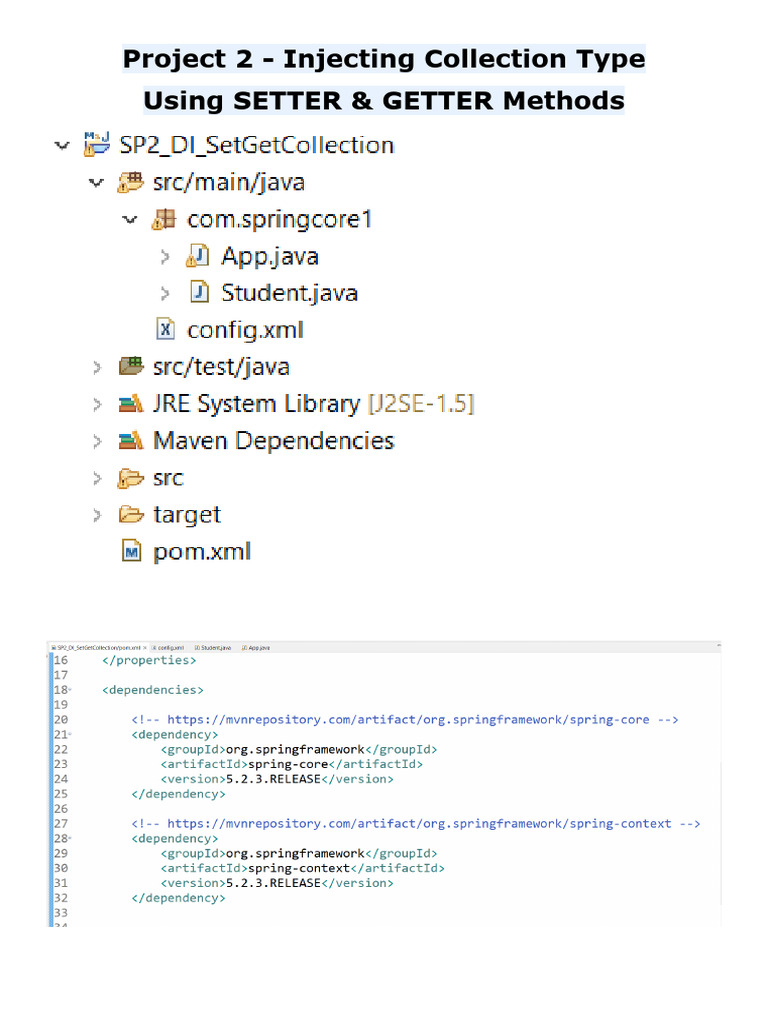Screen dimensions: 768x1024
Task: Expand the src/test/java folder
Action: pos(97,367)
